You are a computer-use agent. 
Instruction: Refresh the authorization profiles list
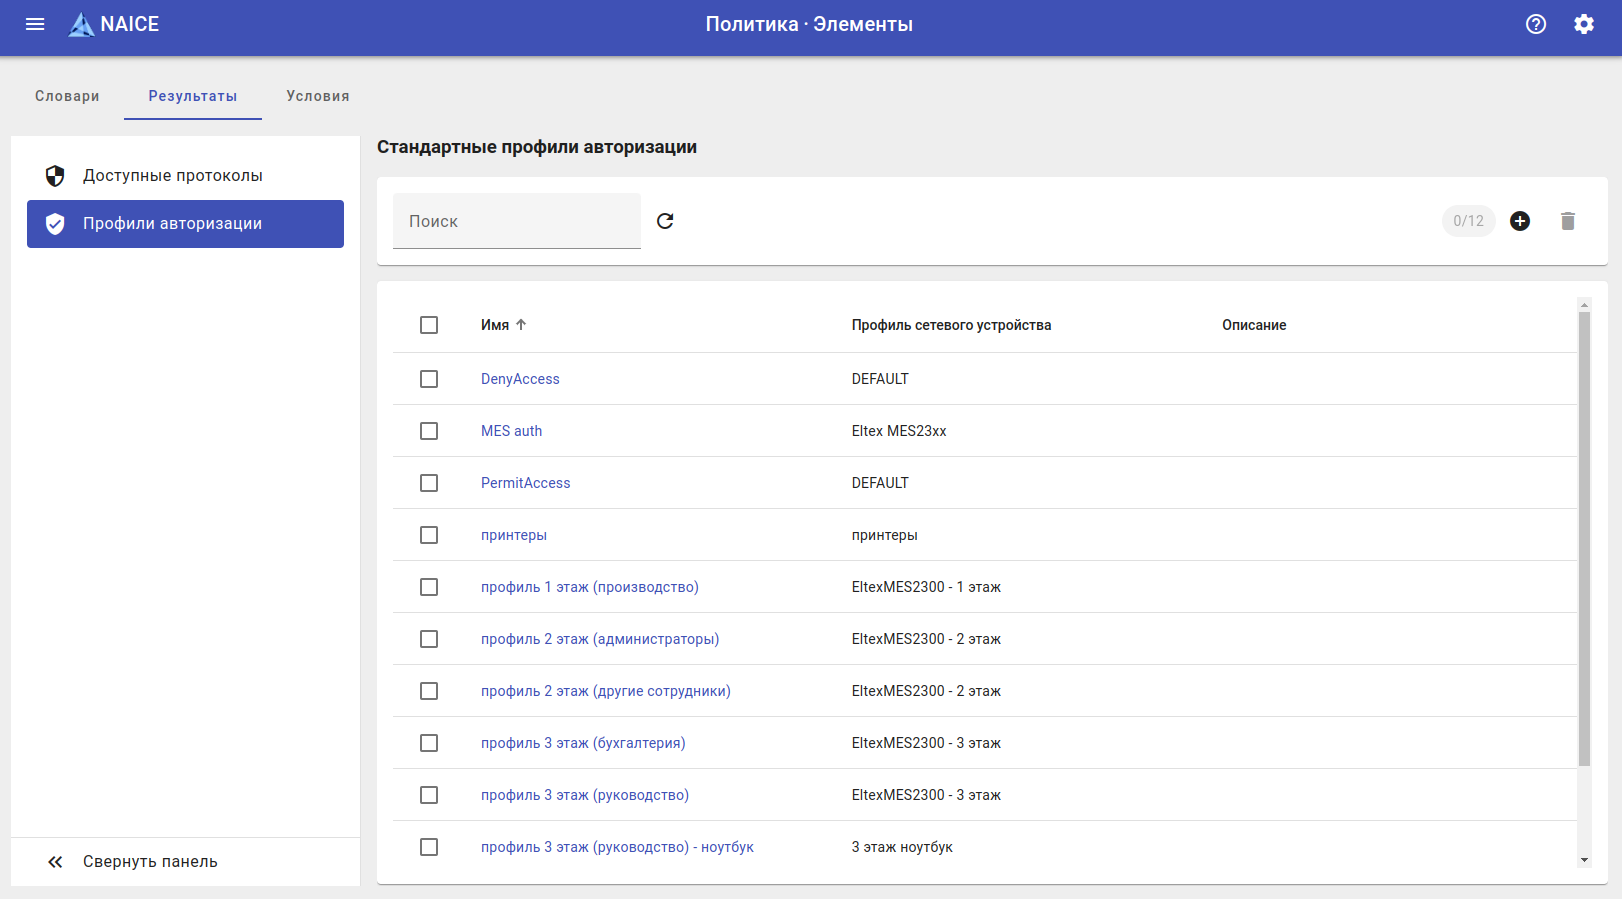tap(665, 221)
